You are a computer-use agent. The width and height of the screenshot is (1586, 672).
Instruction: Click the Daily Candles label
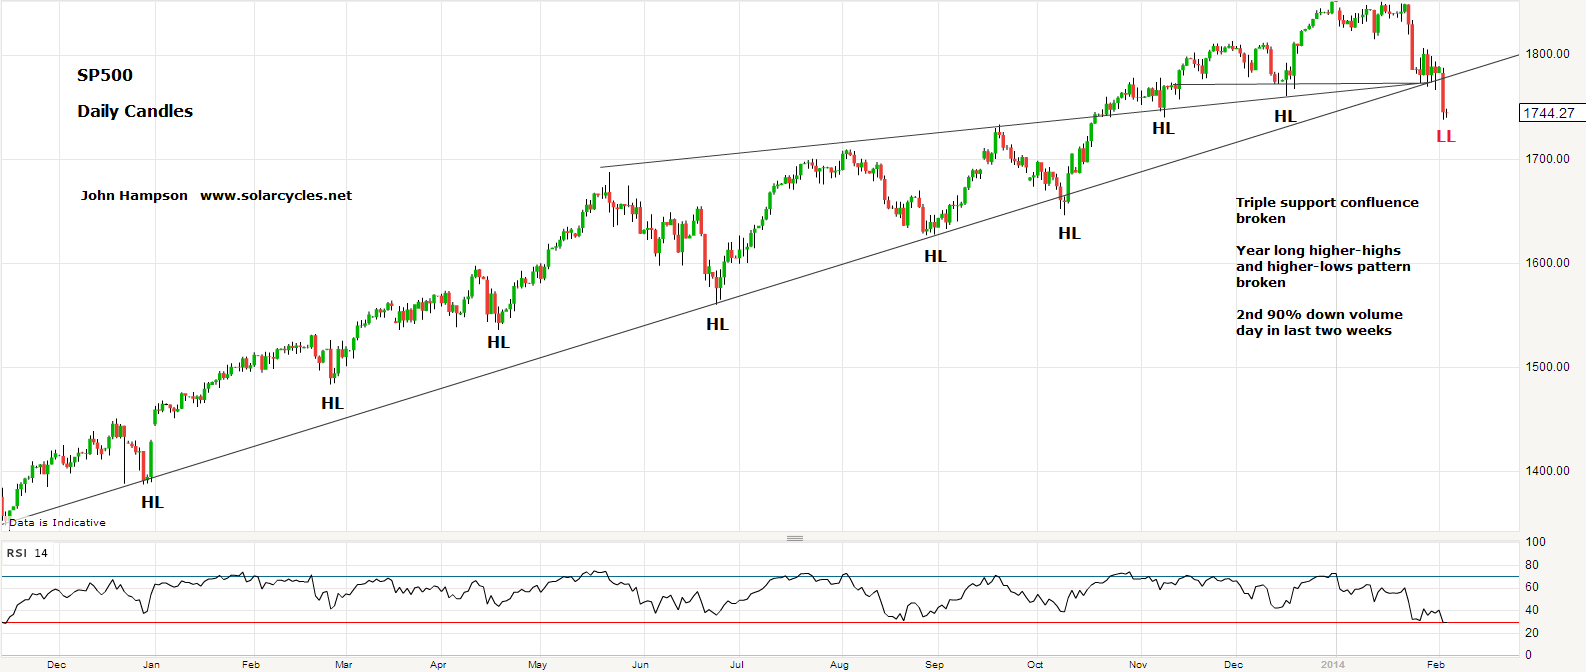point(135,111)
